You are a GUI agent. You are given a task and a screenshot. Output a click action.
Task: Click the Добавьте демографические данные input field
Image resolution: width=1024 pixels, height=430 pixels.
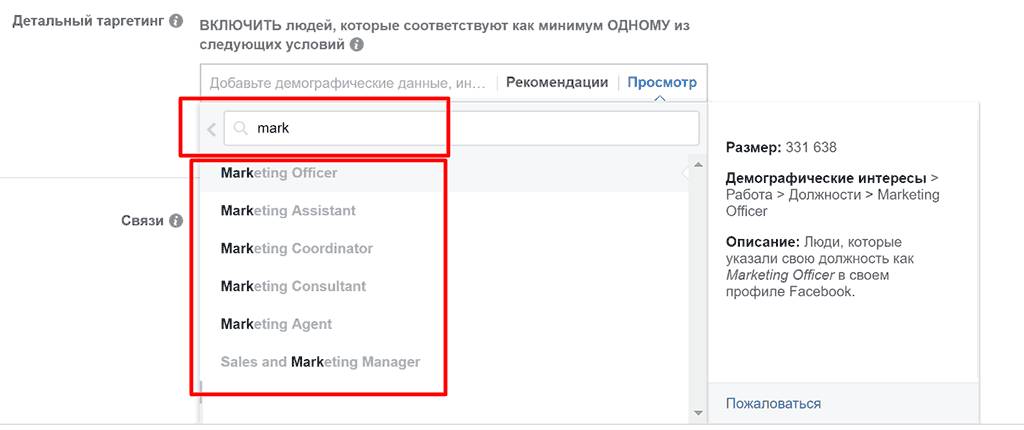coord(347,83)
